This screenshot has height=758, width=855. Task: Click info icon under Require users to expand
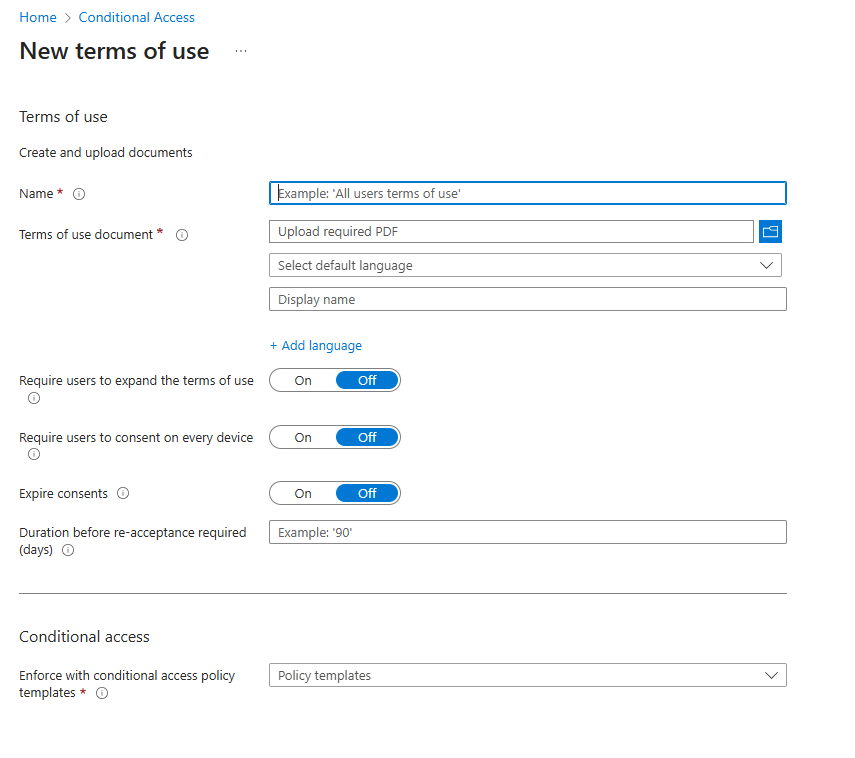[x=34, y=398]
